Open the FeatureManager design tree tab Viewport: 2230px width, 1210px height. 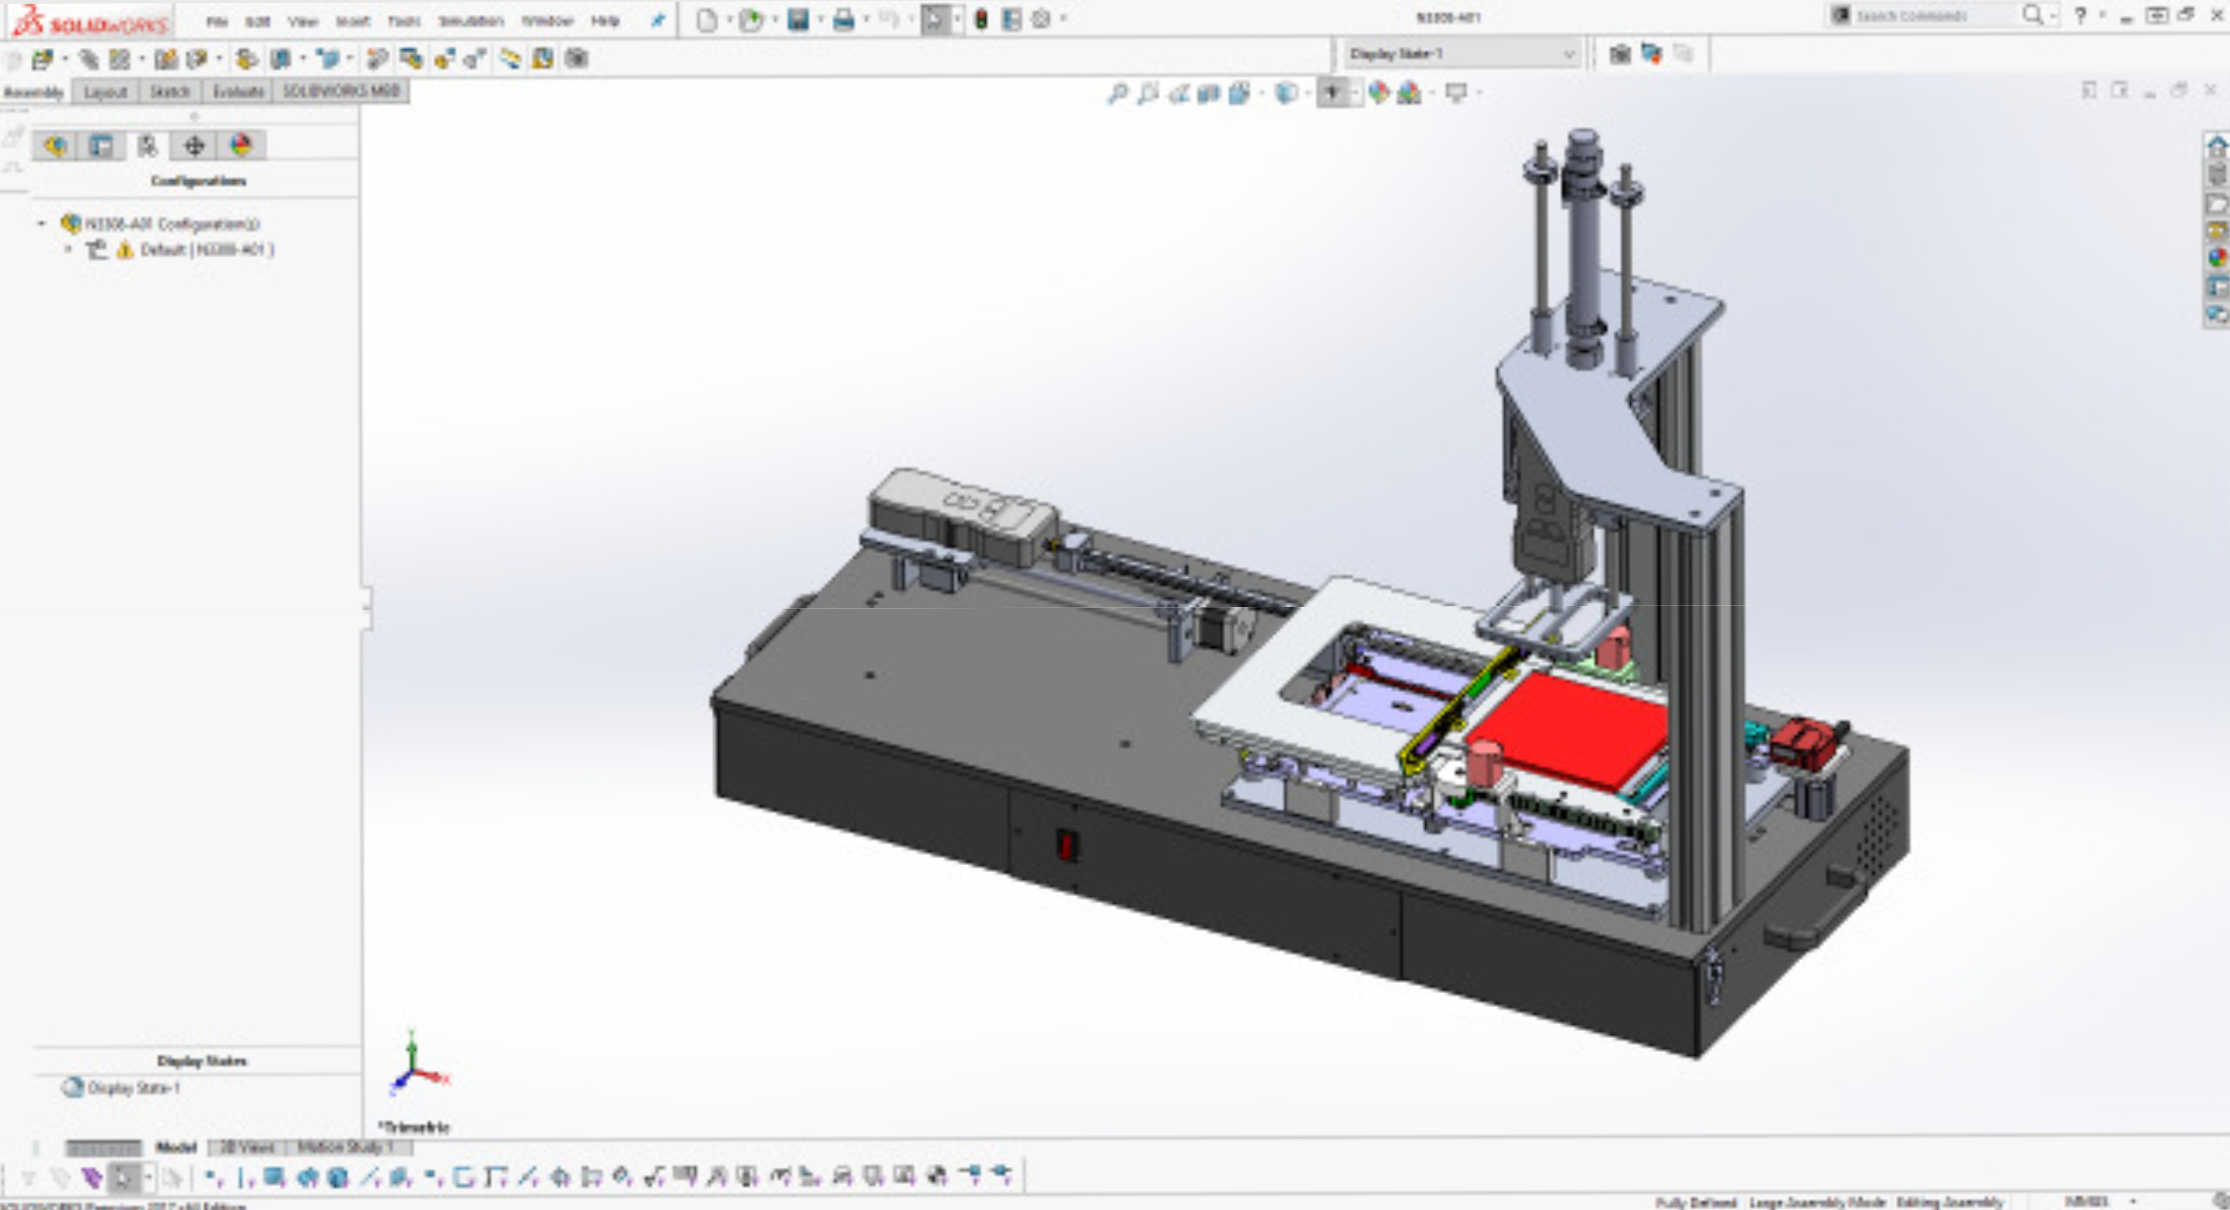[x=54, y=146]
